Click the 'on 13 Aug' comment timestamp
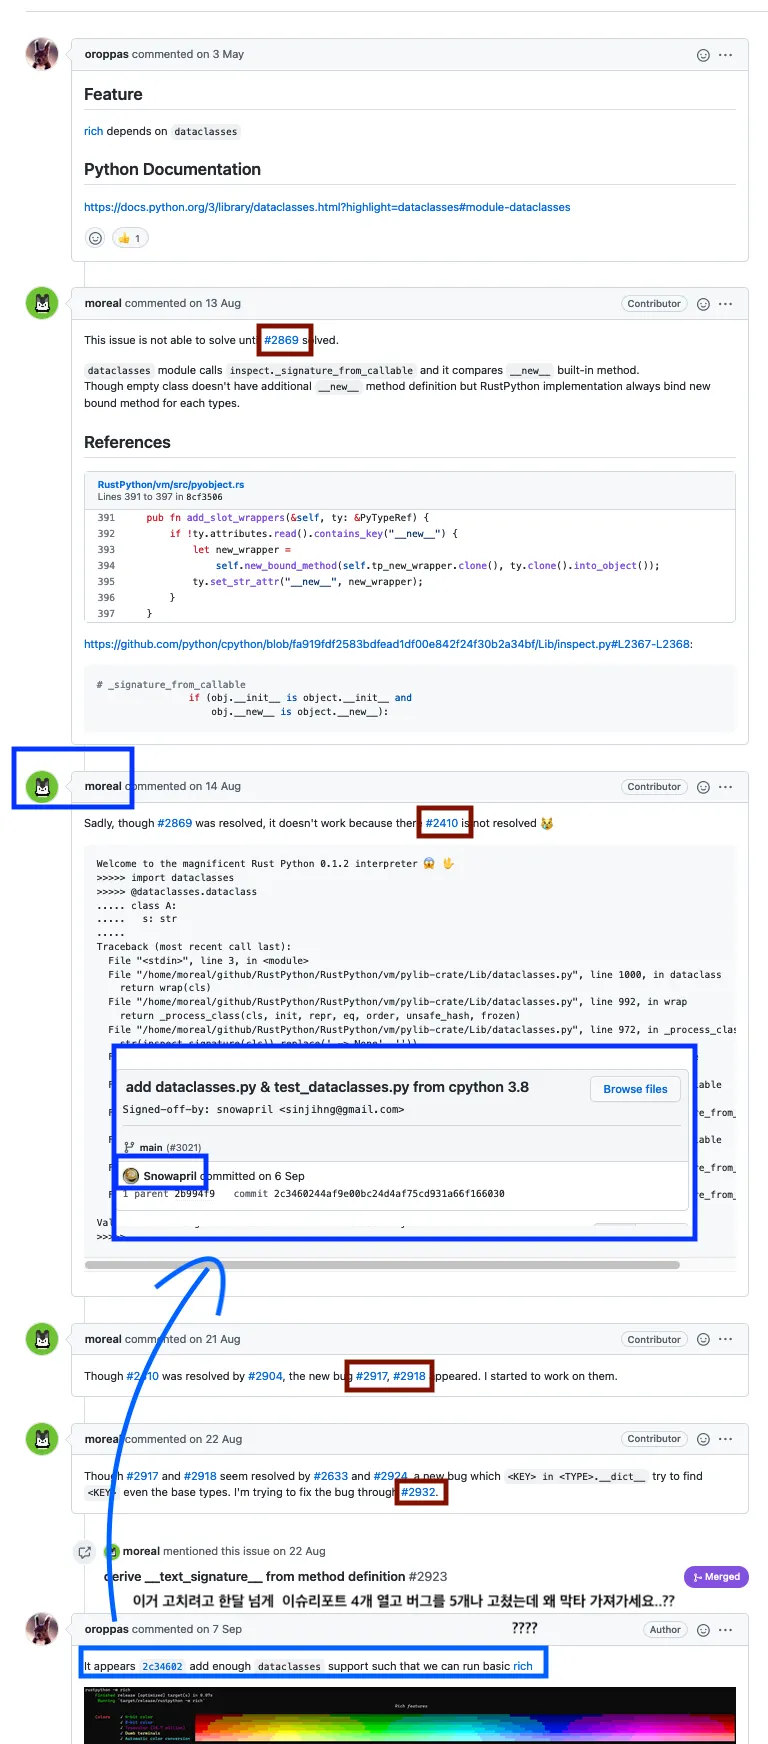 pyautogui.click(x=215, y=303)
